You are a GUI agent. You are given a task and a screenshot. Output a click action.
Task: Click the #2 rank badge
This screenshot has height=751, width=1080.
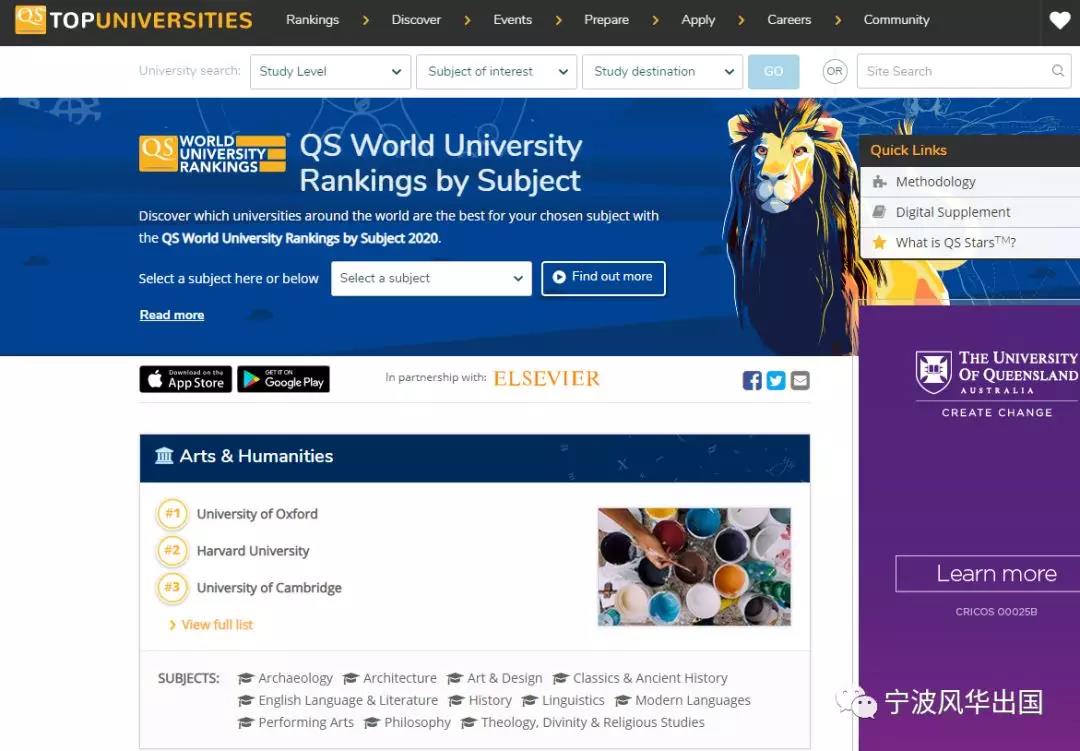(x=172, y=551)
